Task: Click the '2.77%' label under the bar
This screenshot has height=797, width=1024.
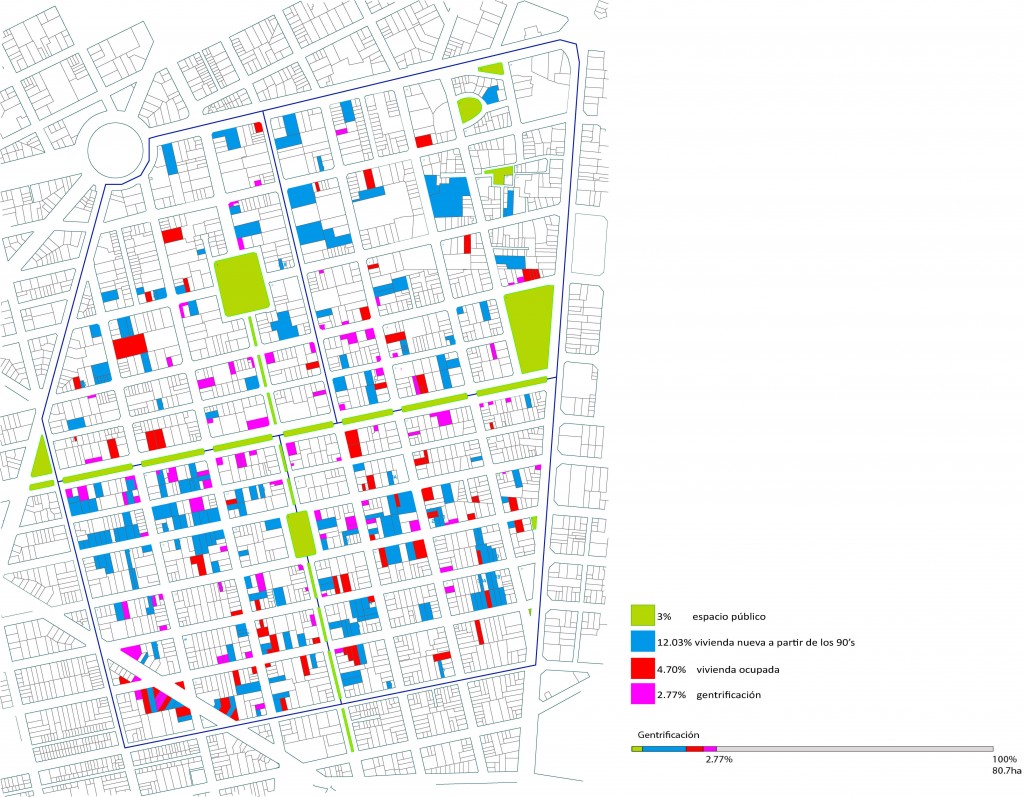Action: pos(718,759)
